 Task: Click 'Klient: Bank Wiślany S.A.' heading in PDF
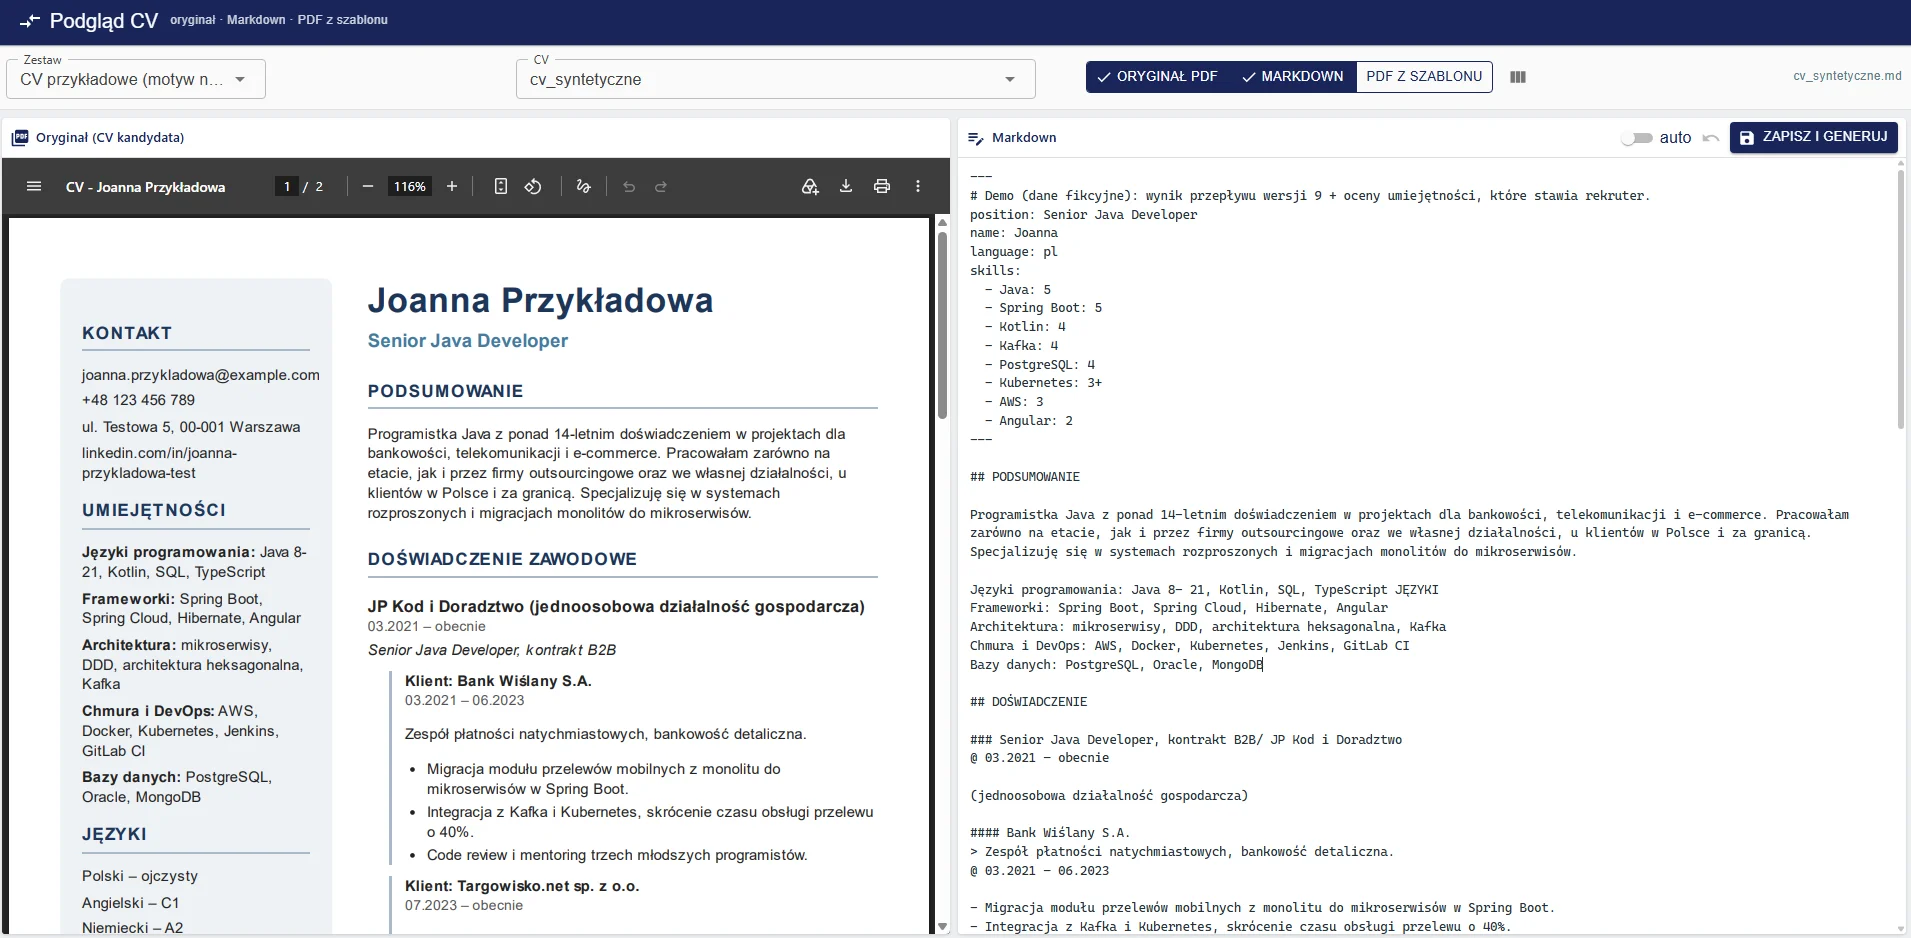(x=498, y=681)
